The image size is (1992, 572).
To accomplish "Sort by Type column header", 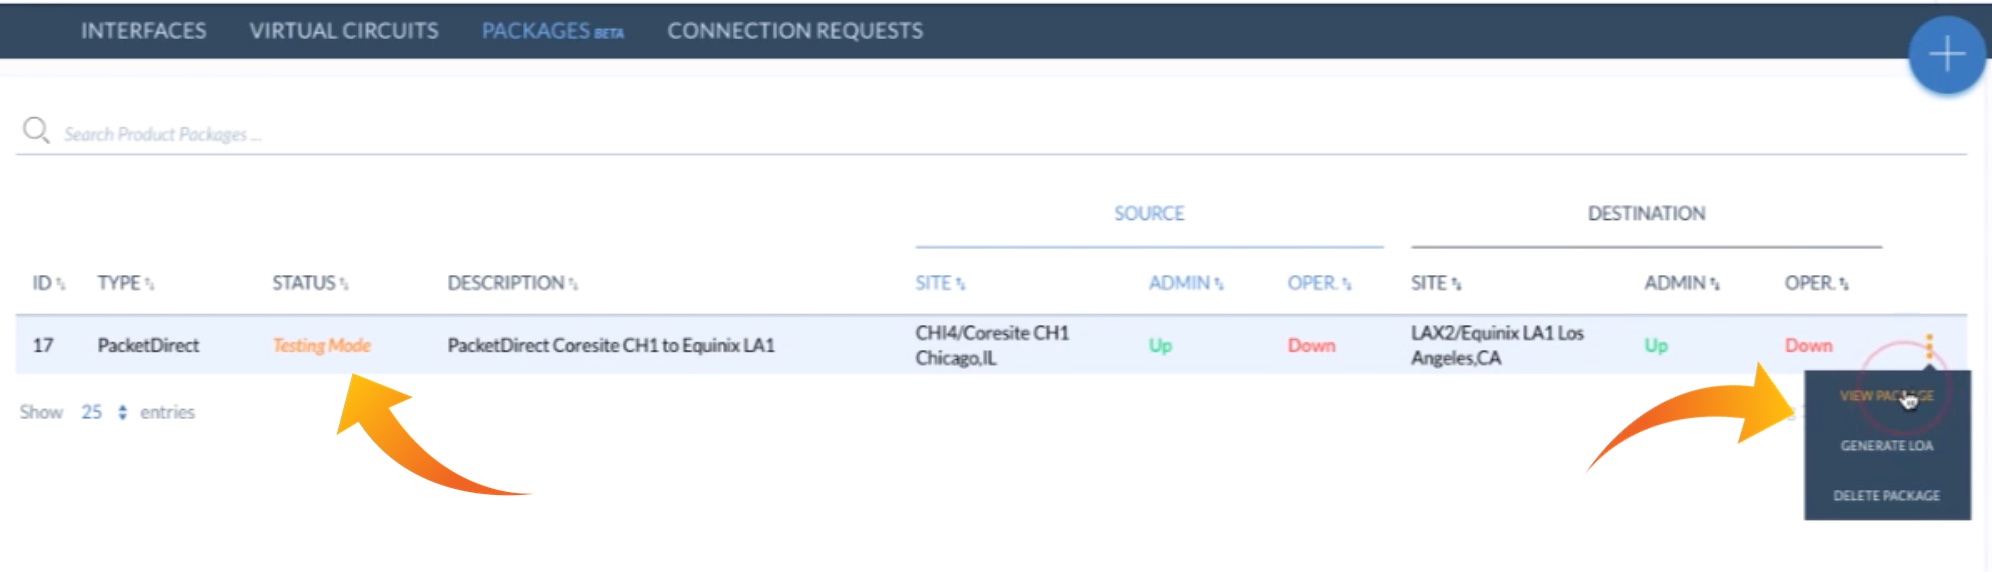I will 125,283.
